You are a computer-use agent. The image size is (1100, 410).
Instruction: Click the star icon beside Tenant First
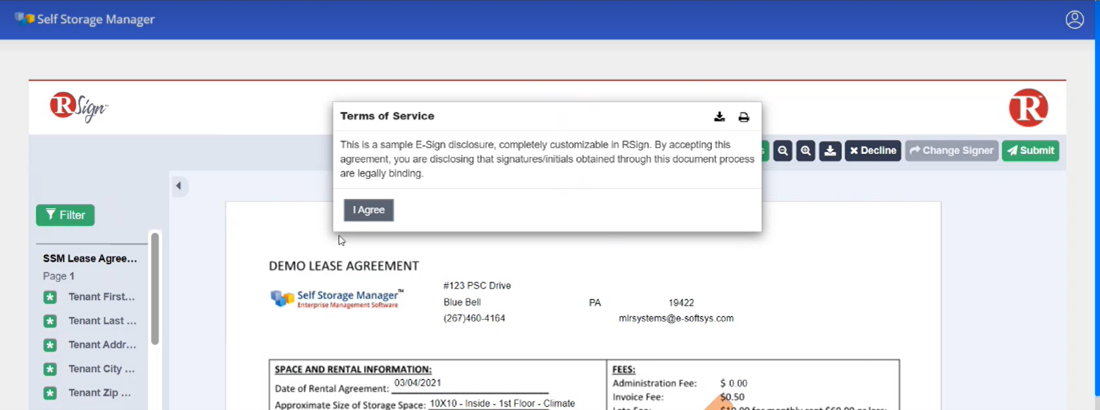tap(50, 297)
